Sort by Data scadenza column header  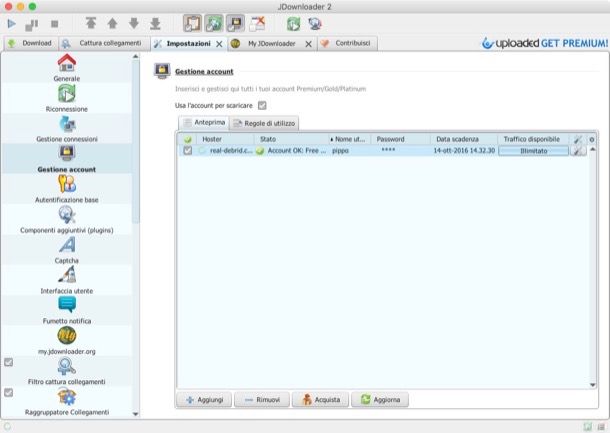click(x=464, y=139)
